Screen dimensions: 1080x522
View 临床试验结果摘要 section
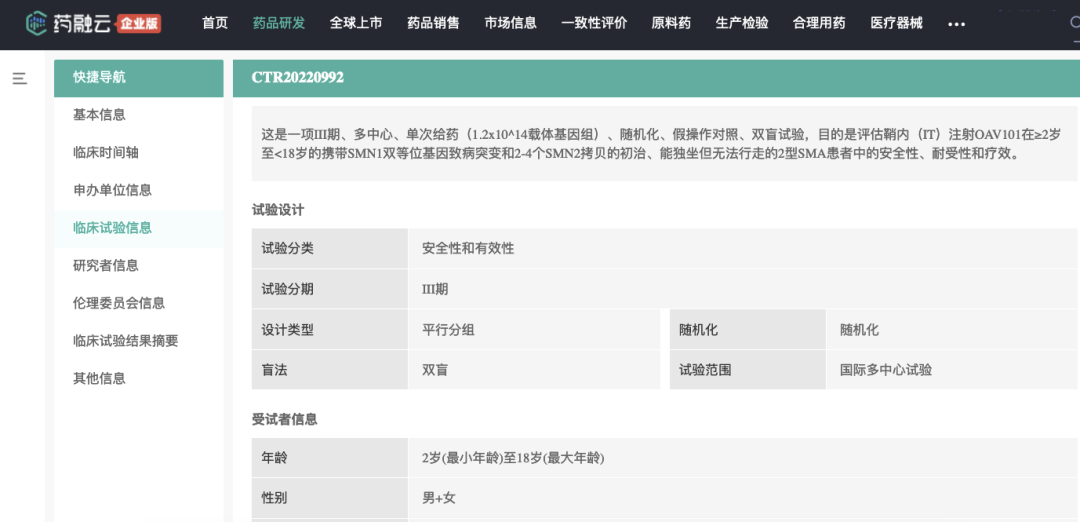(126, 341)
